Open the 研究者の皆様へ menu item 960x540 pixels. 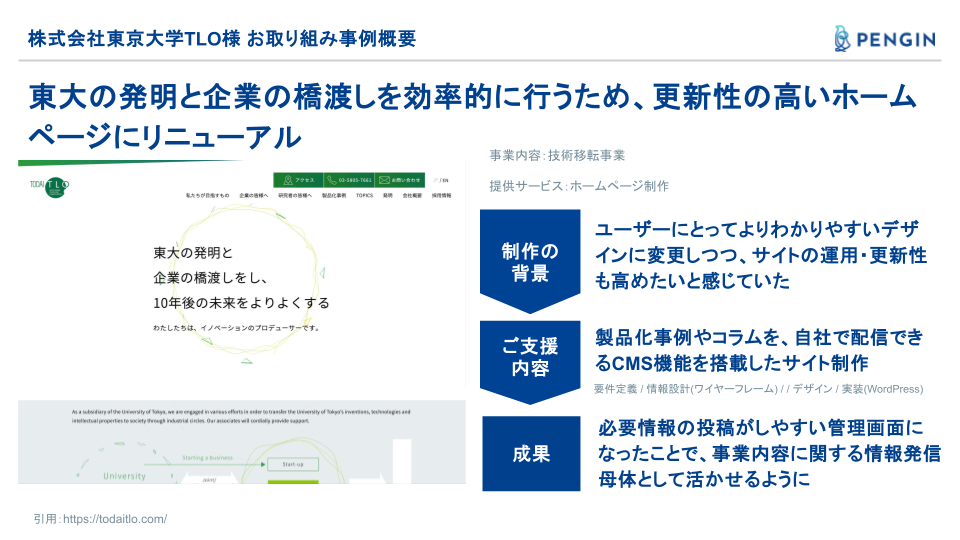point(295,195)
